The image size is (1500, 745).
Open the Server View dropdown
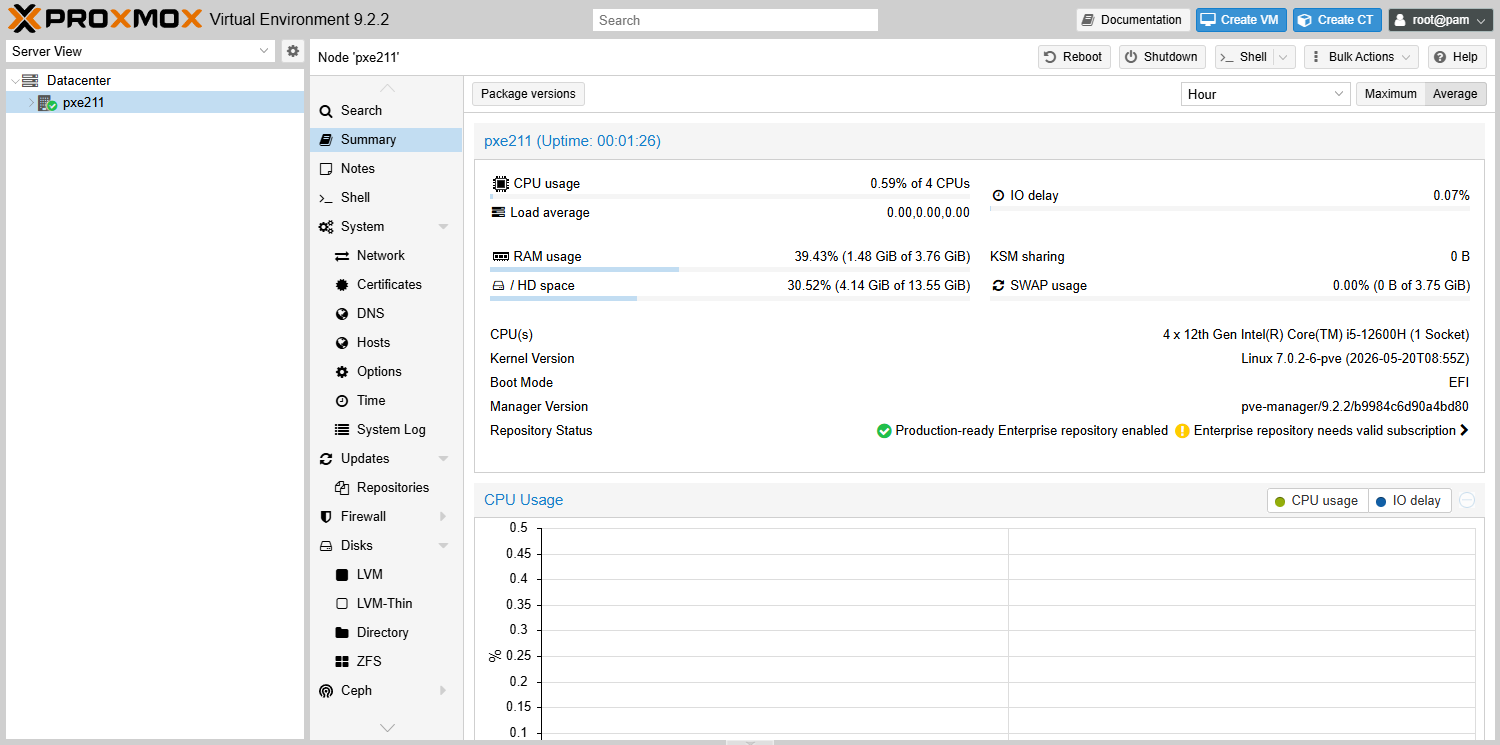(x=264, y=51)
